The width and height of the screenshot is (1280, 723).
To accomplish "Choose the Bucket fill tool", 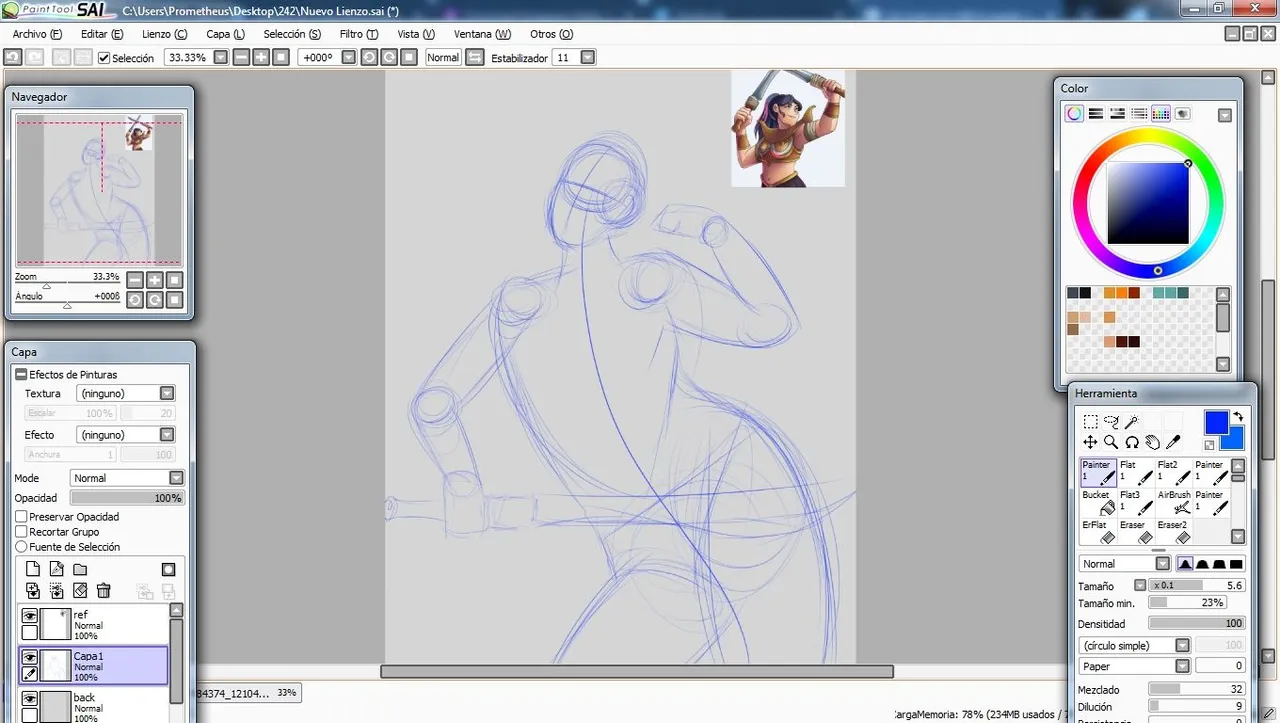I will (1098, 502).
